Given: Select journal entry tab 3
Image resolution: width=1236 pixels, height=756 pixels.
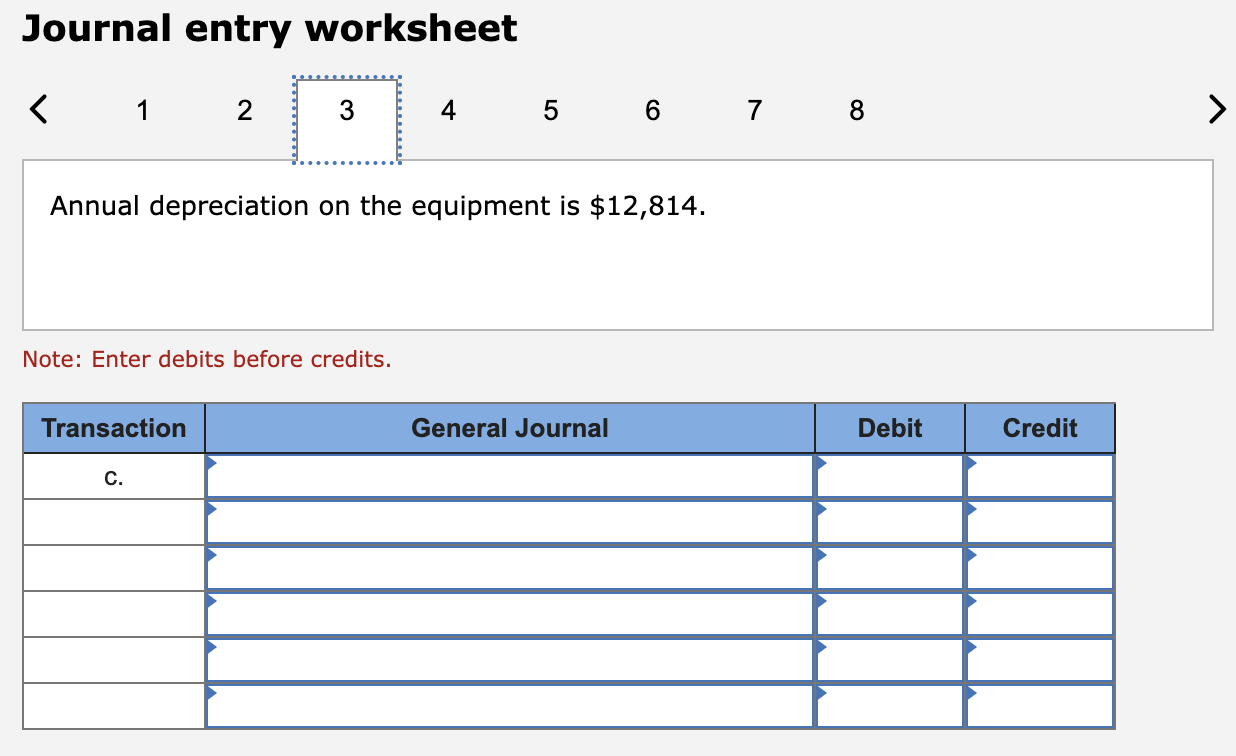Looking at the screenshot, I should pyautogui.click(x=346, y=119).
